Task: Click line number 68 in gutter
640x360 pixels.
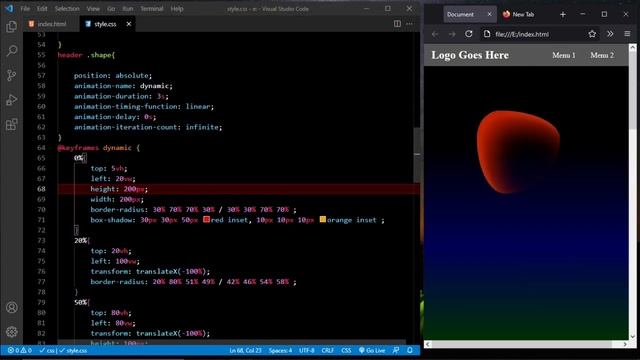Action: coord(41,189)
